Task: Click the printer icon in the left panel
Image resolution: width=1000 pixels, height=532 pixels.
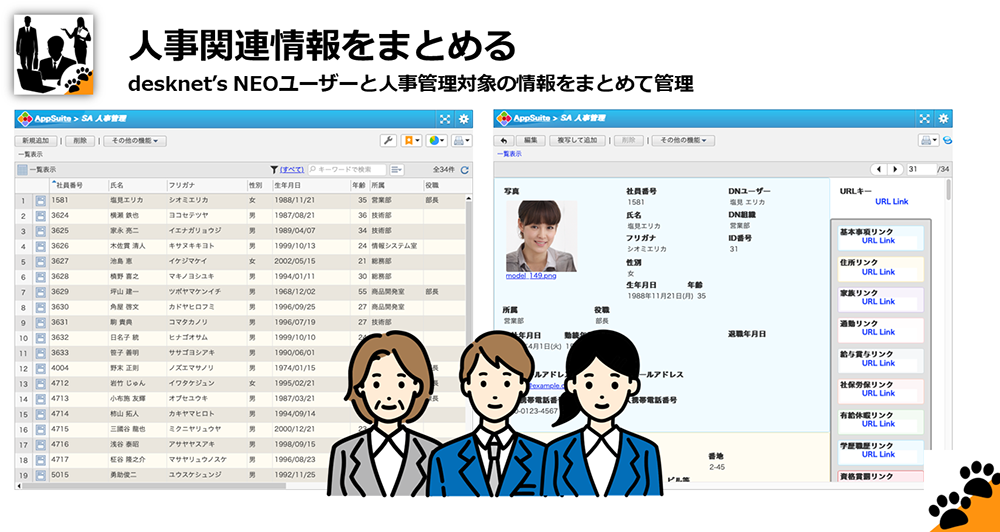Action: tap(461, 141)
